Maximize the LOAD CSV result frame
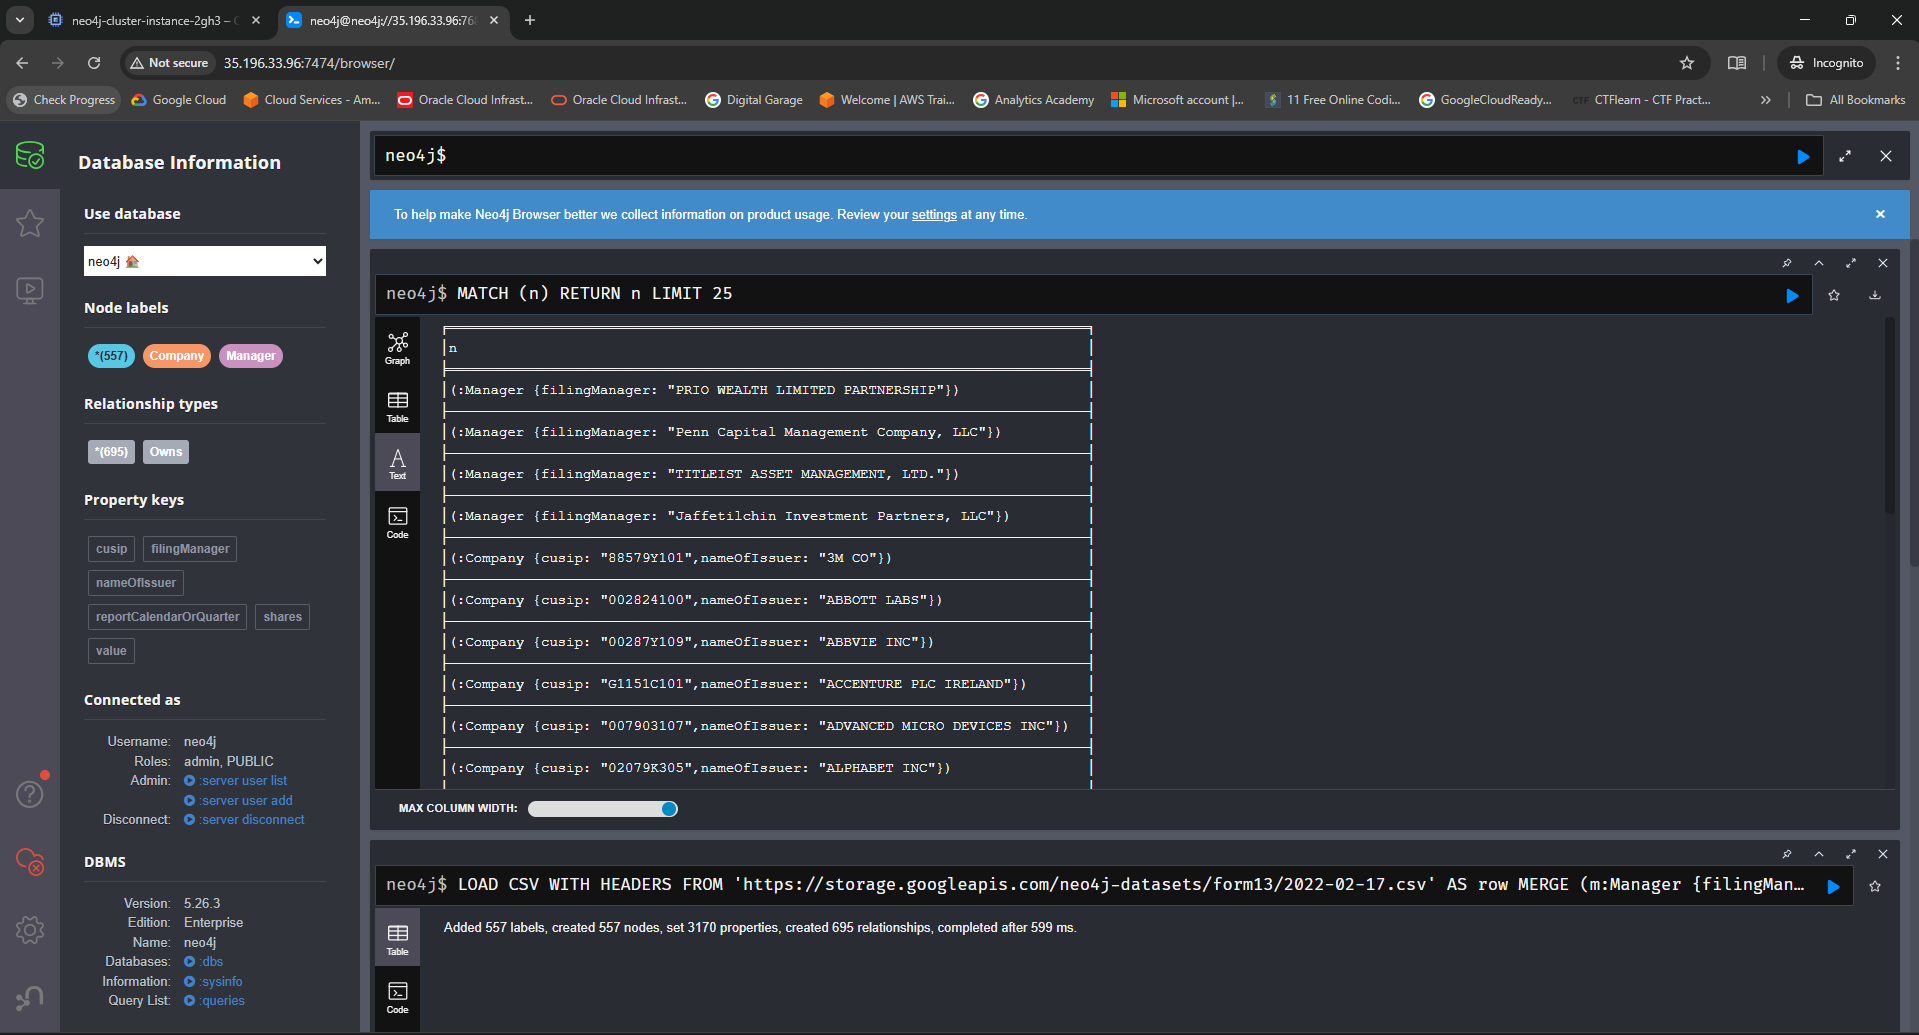 (1851, 854)
